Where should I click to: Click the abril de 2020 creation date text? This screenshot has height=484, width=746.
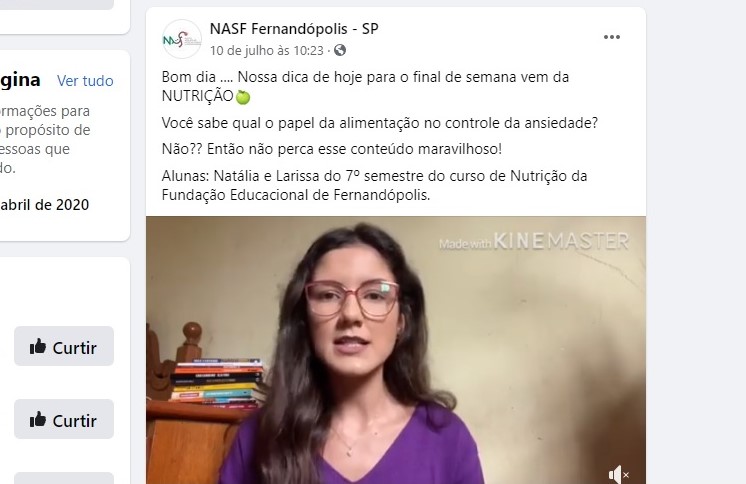45,205
